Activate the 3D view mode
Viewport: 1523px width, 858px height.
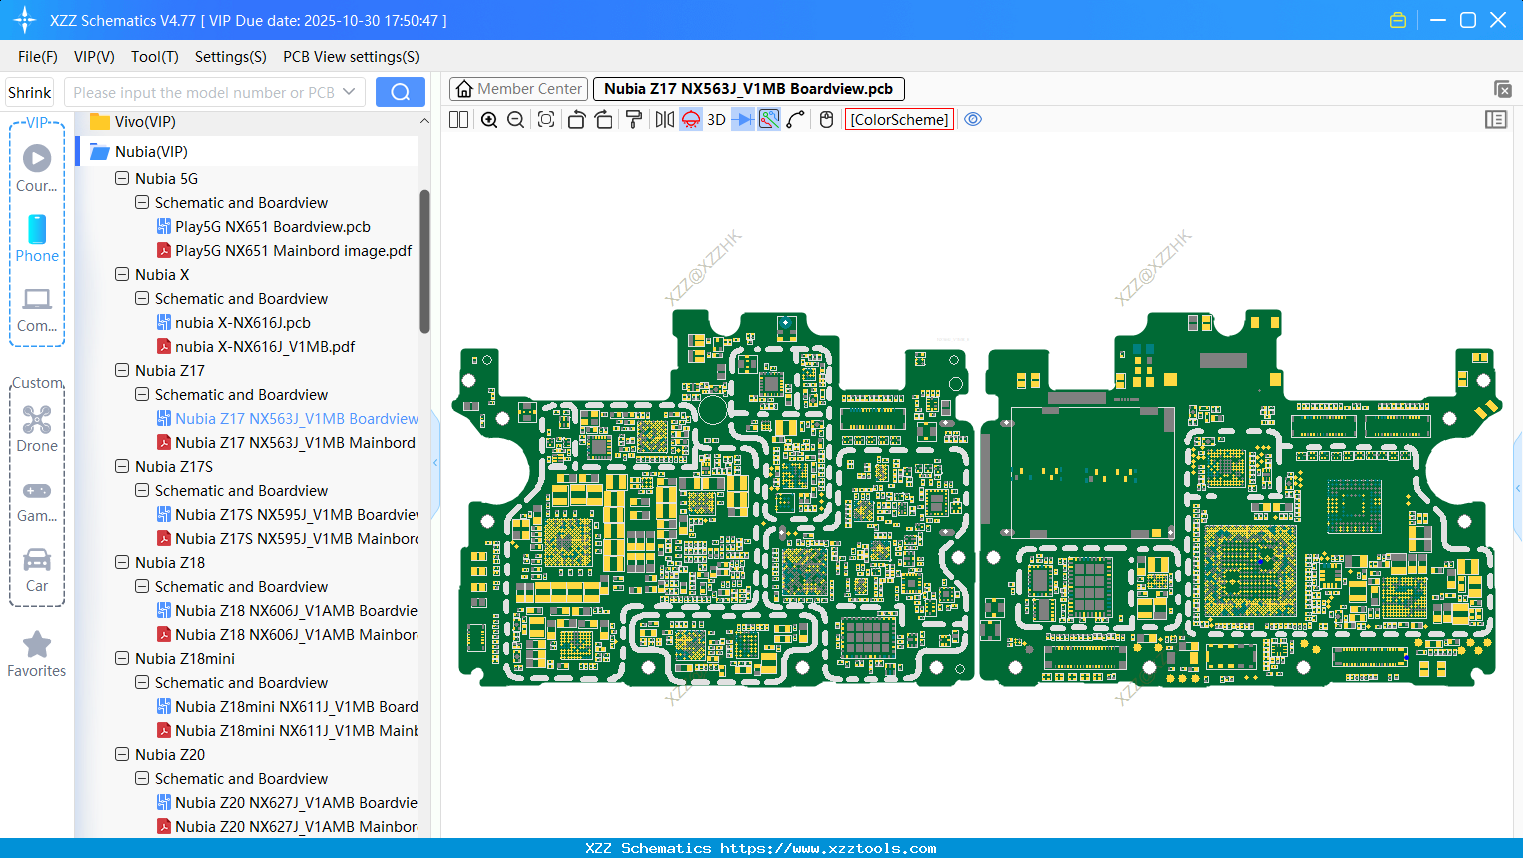[x=715, y=119]
